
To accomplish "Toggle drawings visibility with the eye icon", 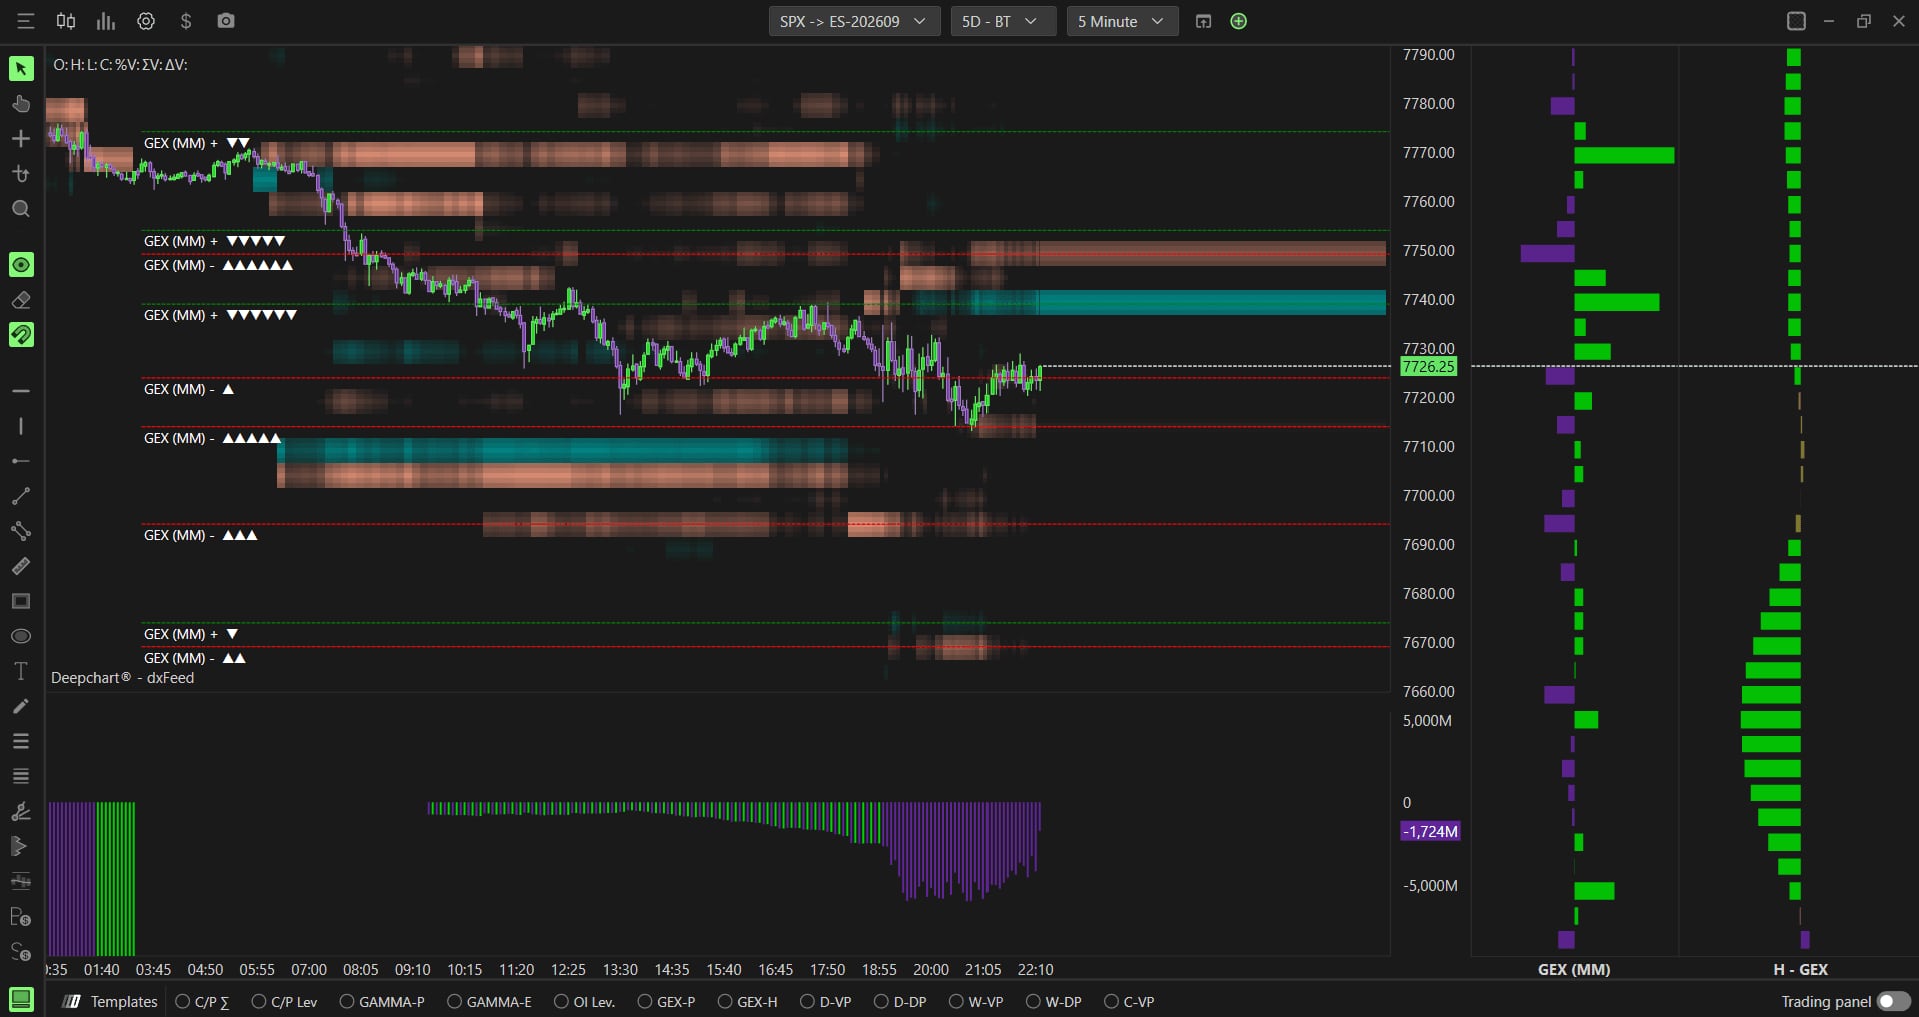I will tap(21, 265).
